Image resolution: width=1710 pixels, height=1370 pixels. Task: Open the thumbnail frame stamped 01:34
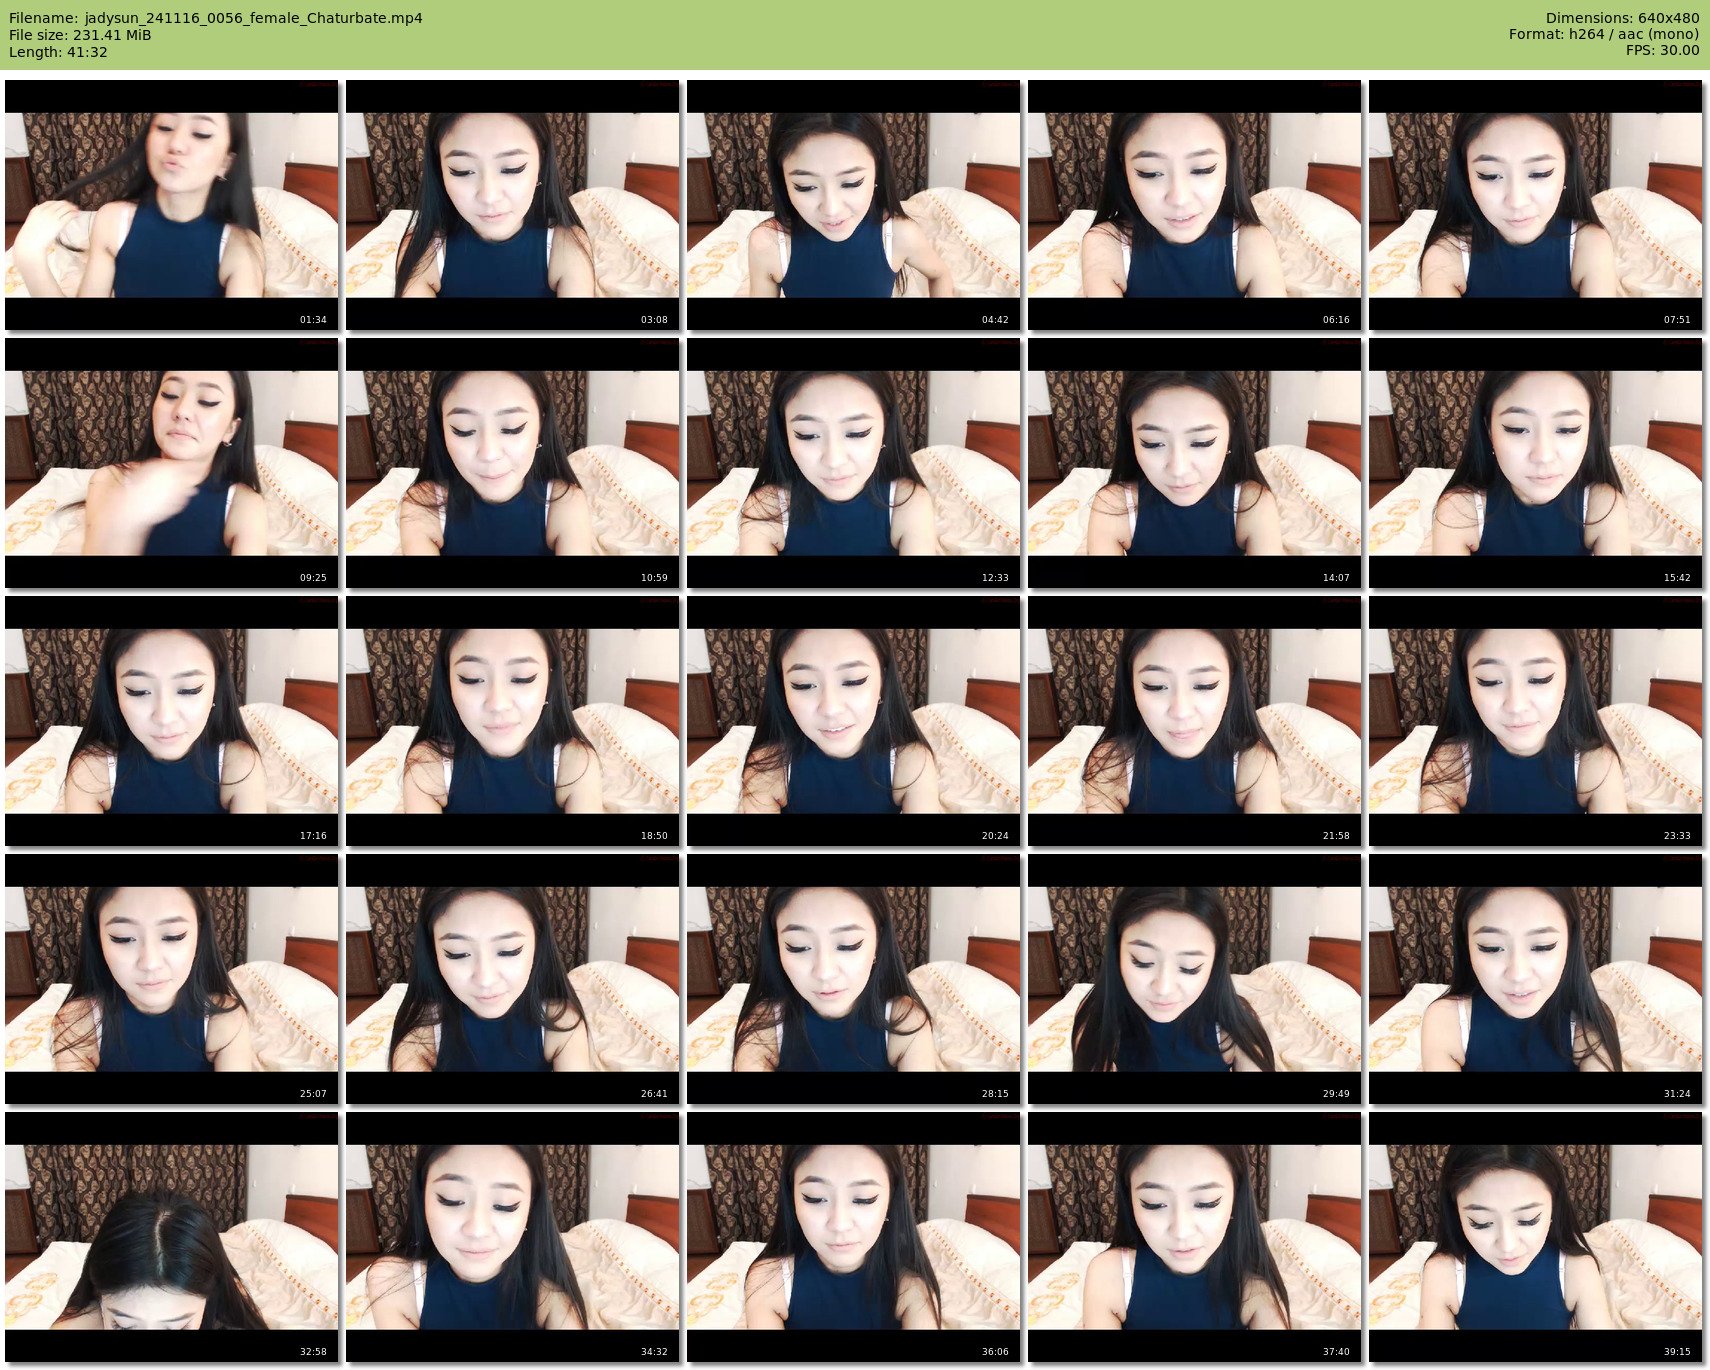(172, 205)
